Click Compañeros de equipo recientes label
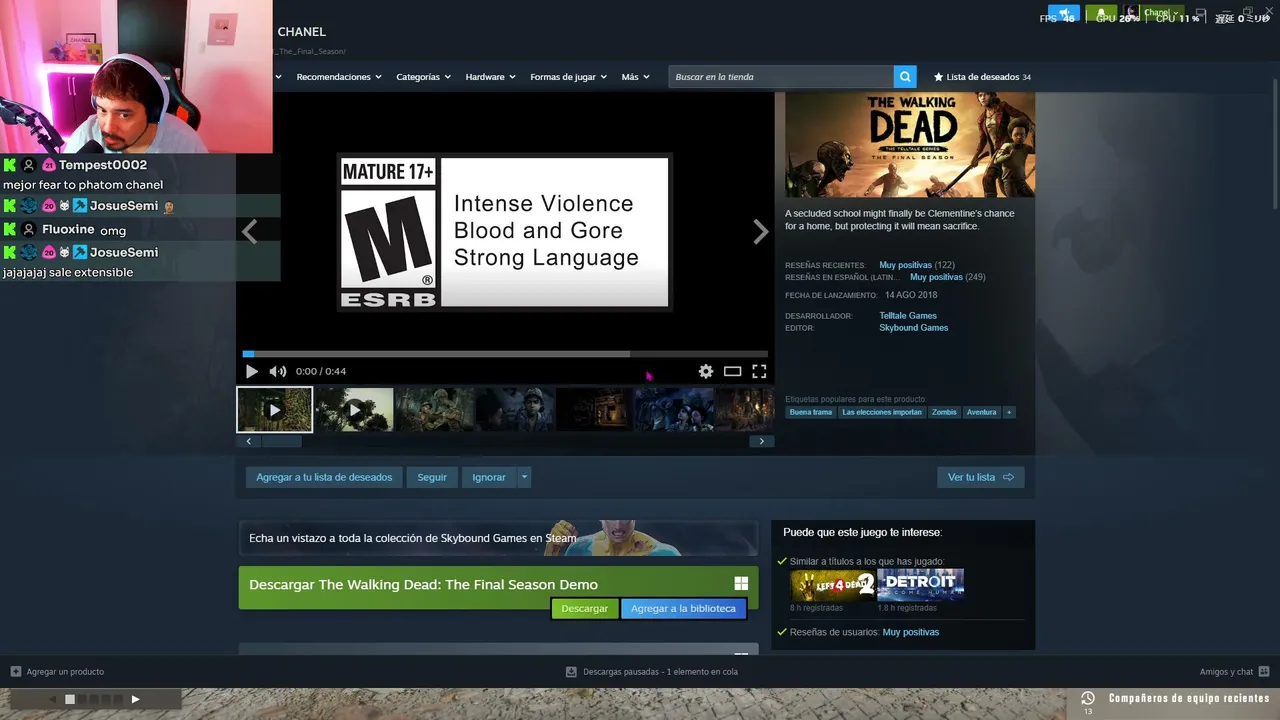 (1189, 698)
